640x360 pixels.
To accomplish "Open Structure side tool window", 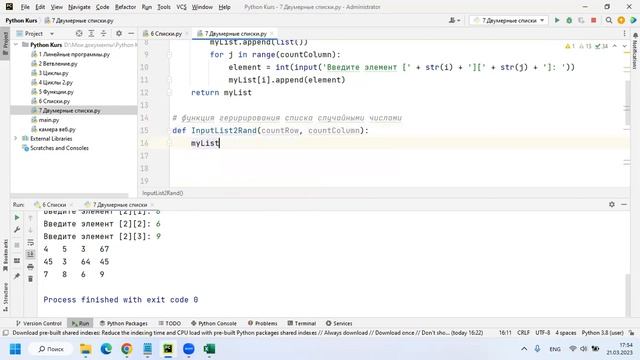I will 5,297.
